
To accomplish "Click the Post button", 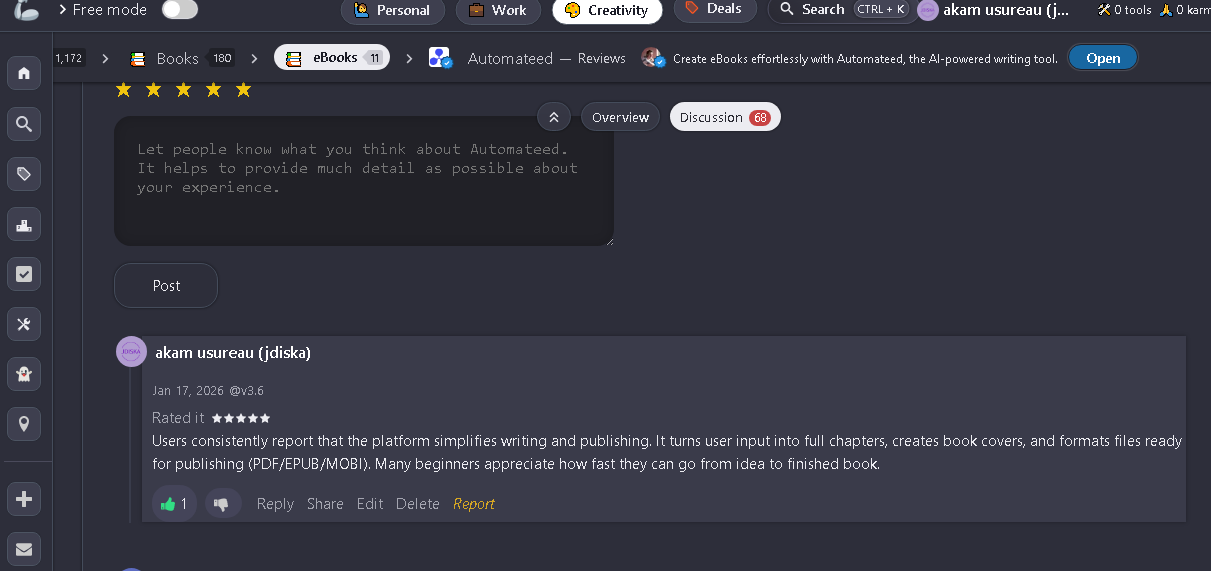I will 166,285.
